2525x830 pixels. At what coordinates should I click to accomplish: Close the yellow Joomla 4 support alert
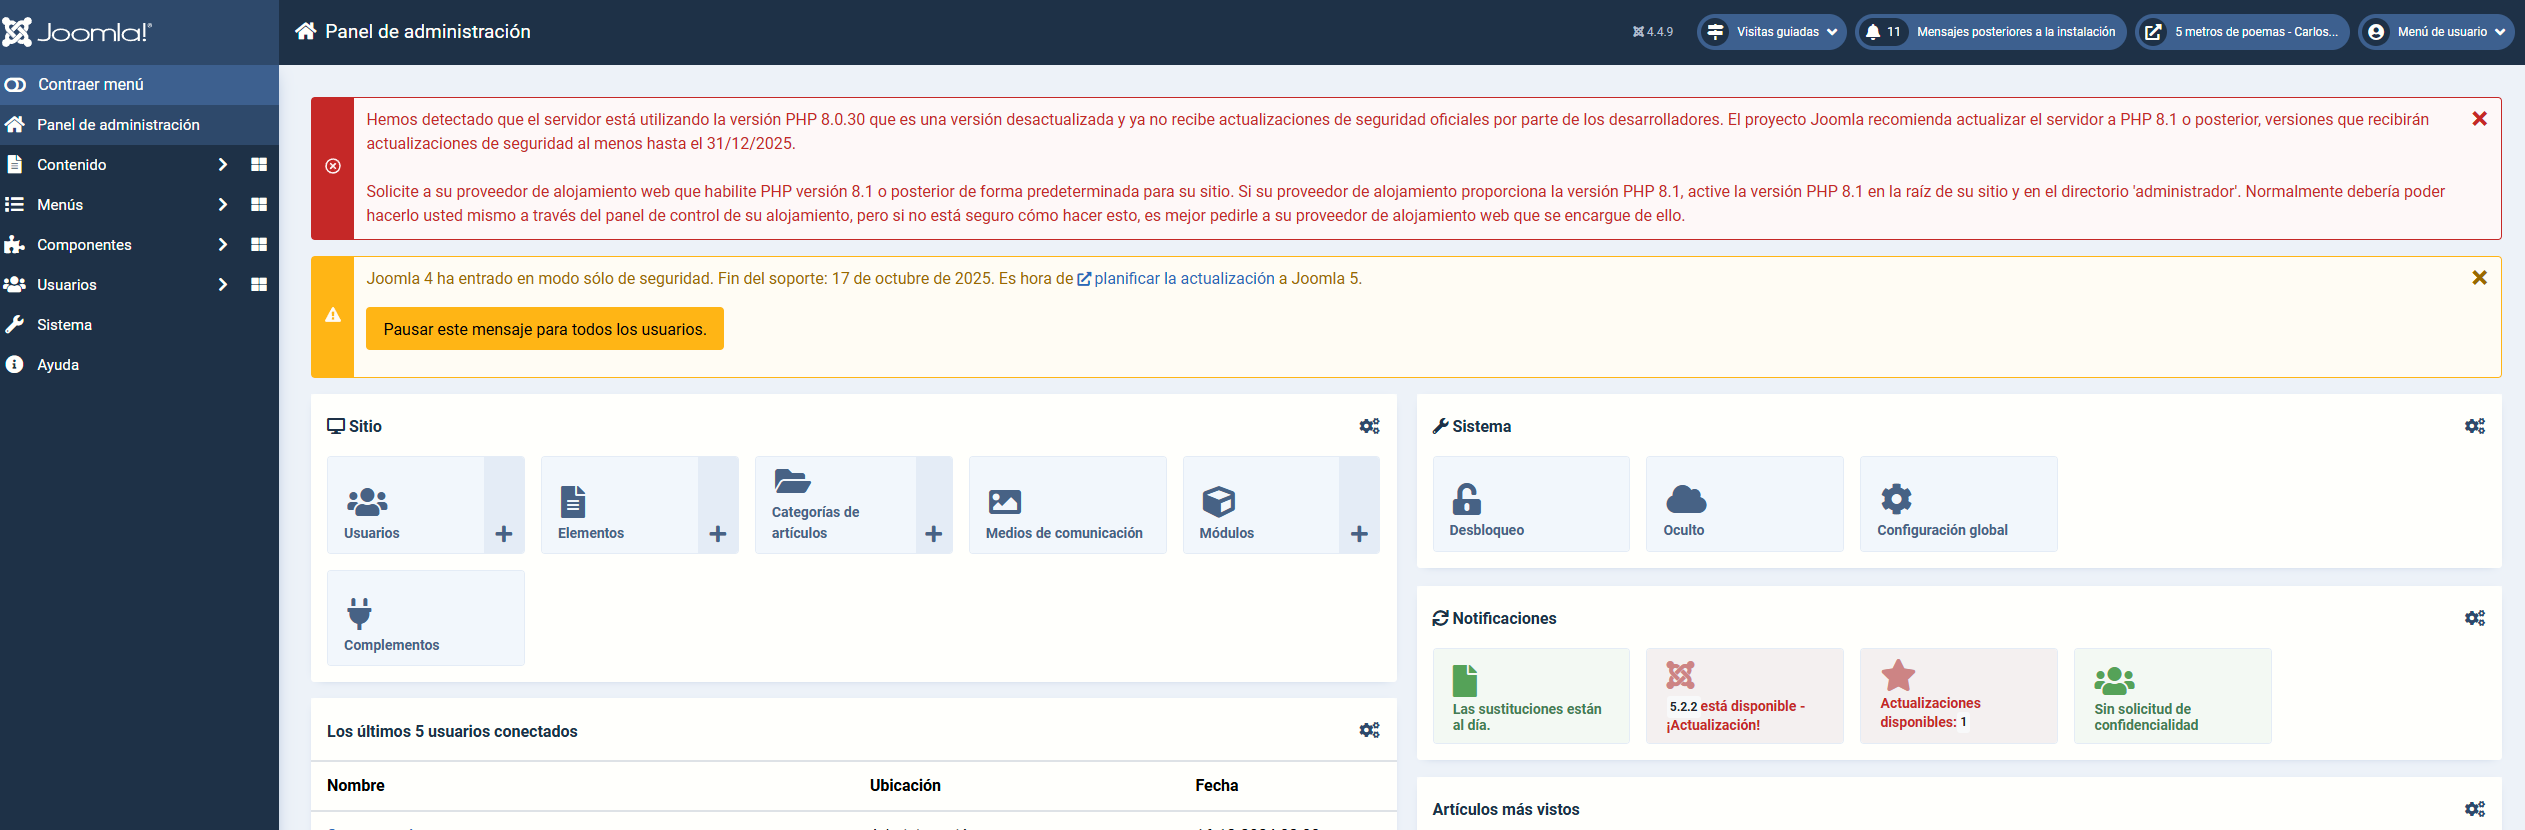[2479, 278]
